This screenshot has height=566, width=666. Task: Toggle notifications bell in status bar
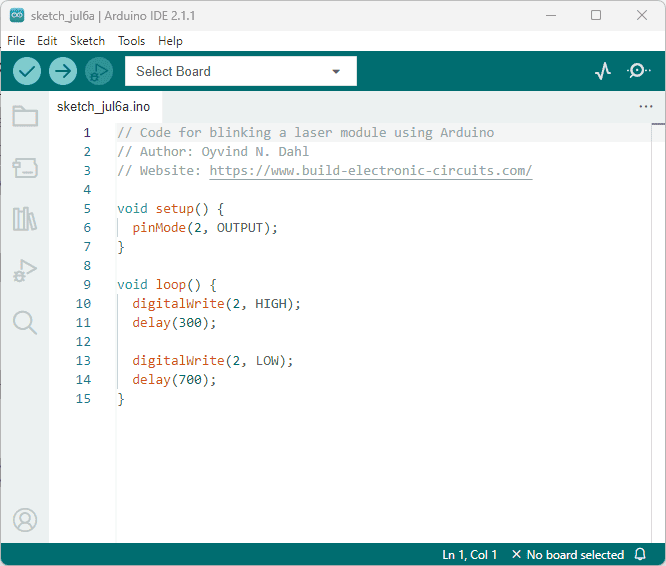tap(640, 555)
